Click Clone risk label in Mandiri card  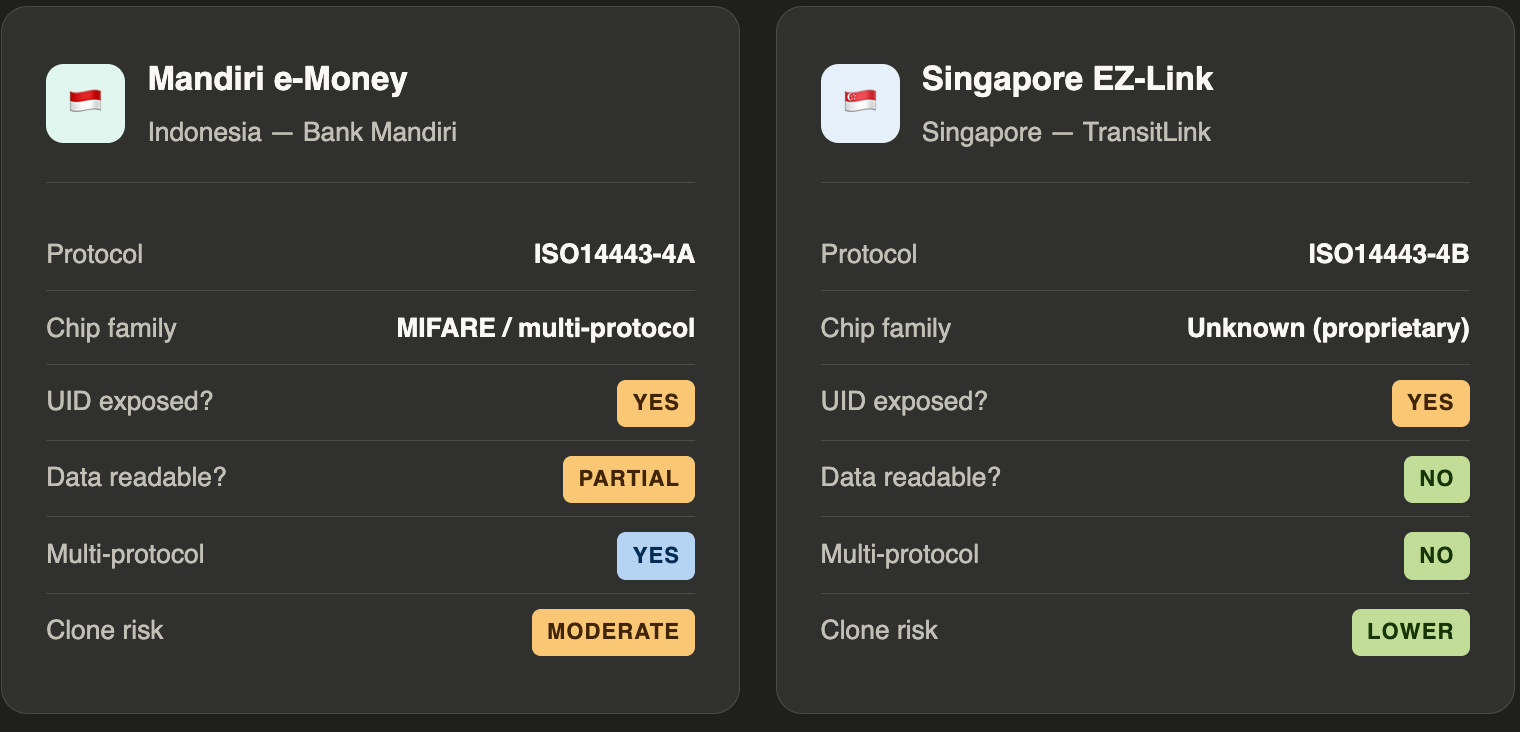105,630
